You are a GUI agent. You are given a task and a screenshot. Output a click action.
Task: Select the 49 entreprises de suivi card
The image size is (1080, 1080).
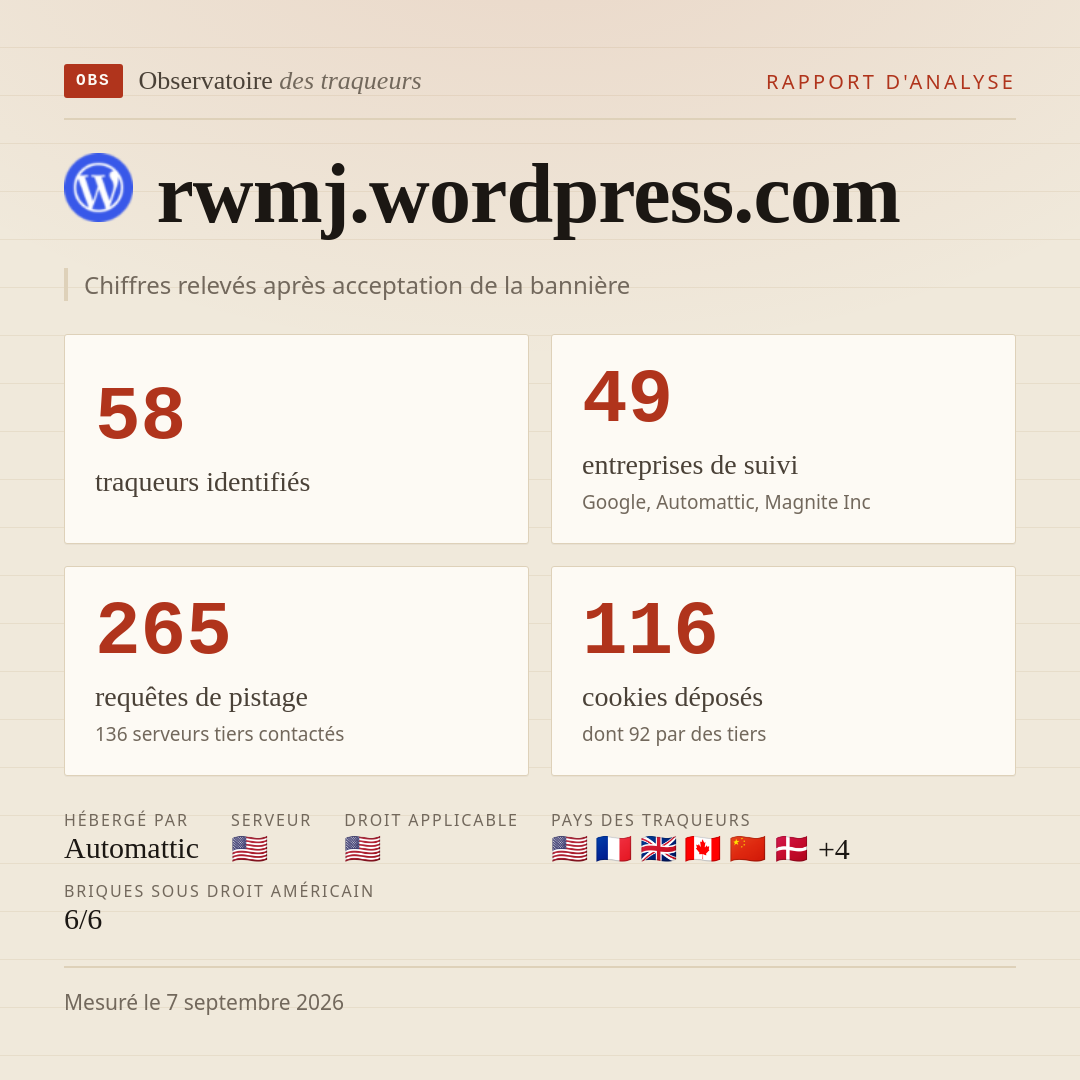click(783, 439)
